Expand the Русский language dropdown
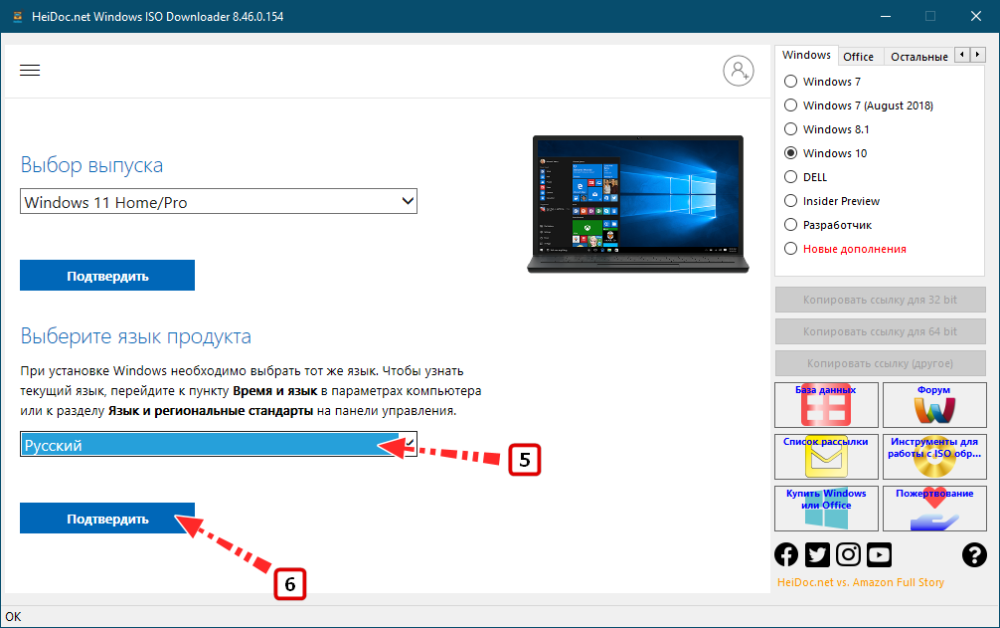This screenshot has width=1000, height=628. point(219,444)
